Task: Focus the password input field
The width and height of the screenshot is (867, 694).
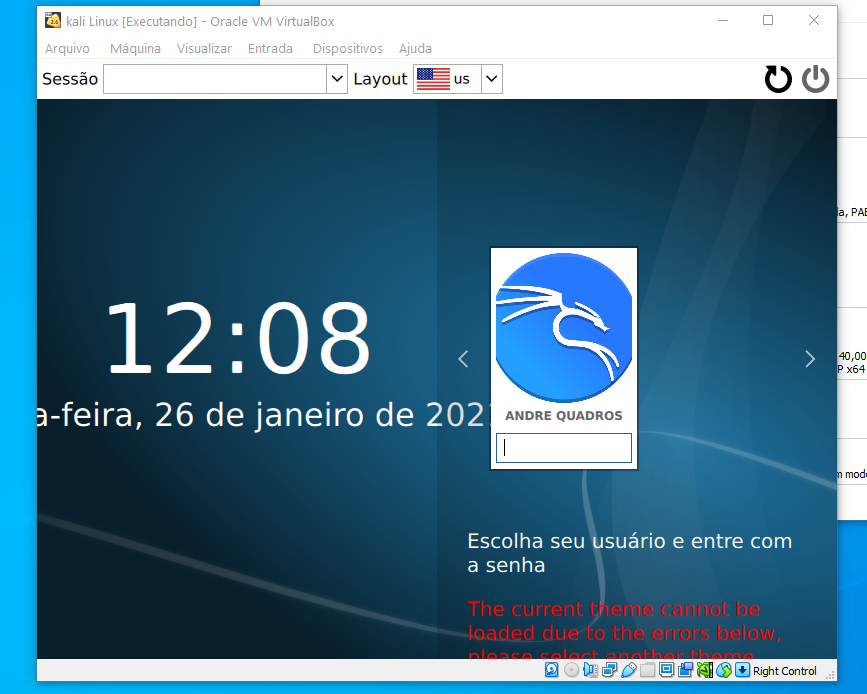Action: 564,448
